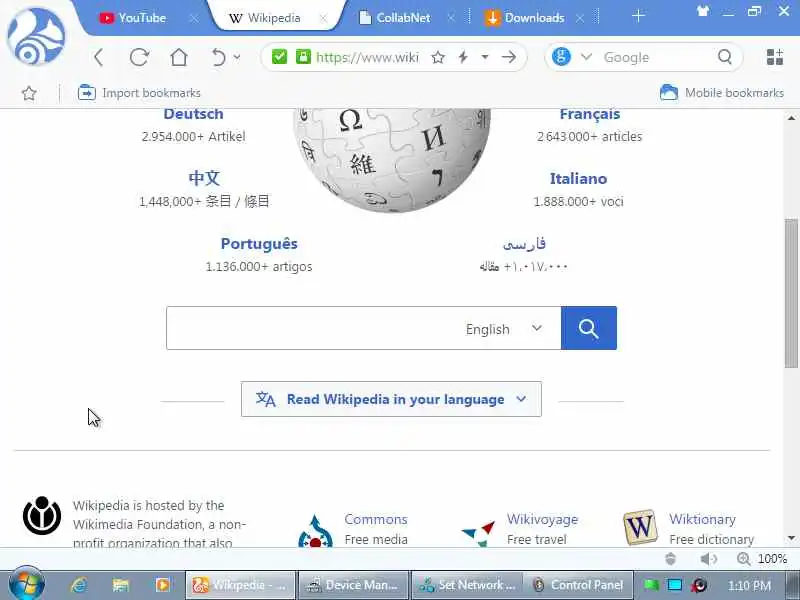This screenshot has height=600, width=800.
Task: Click the Wiktionary W tile icon
Action: point(640,527)
